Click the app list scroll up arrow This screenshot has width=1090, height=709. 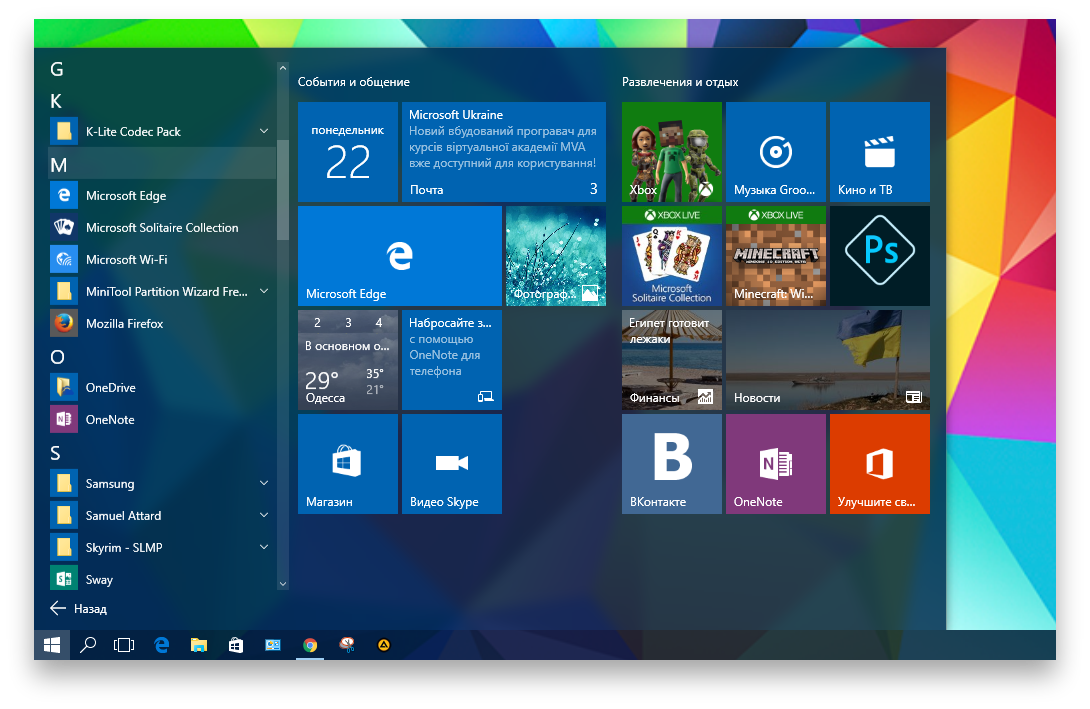pyautogui.click(x=282, y=67)
